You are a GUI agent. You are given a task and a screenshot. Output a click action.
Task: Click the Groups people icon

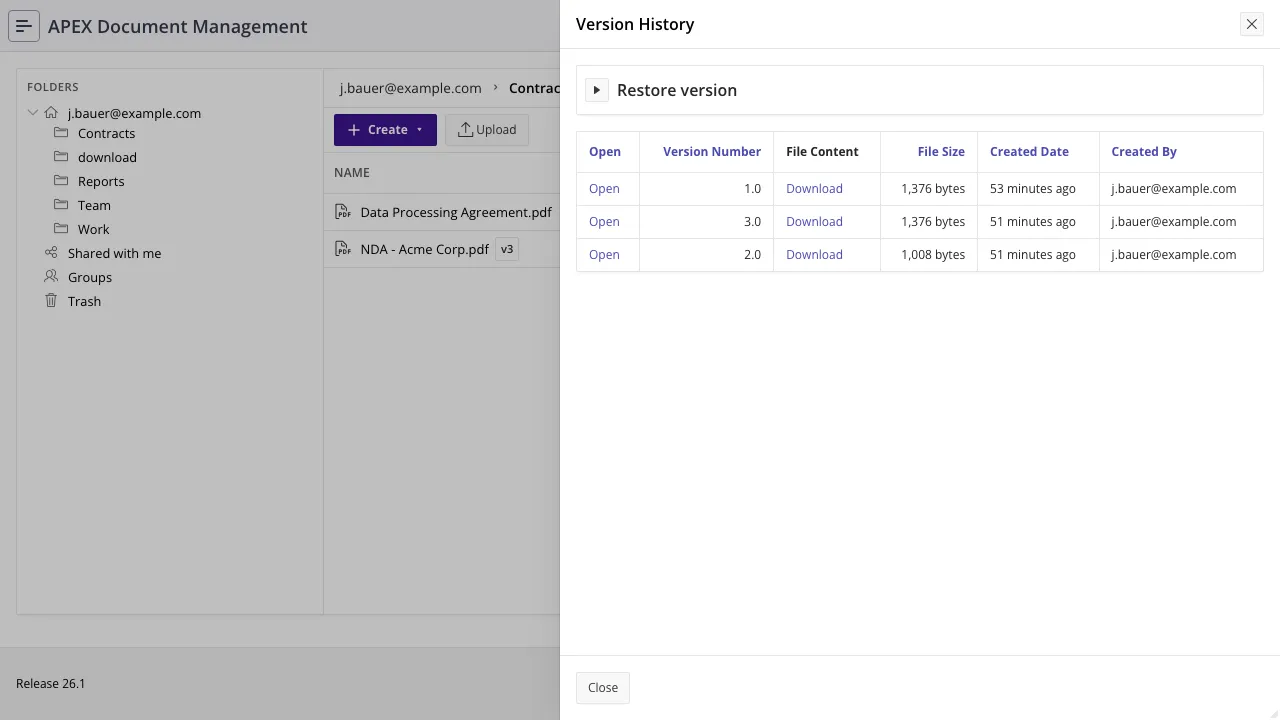click(51, 277)
